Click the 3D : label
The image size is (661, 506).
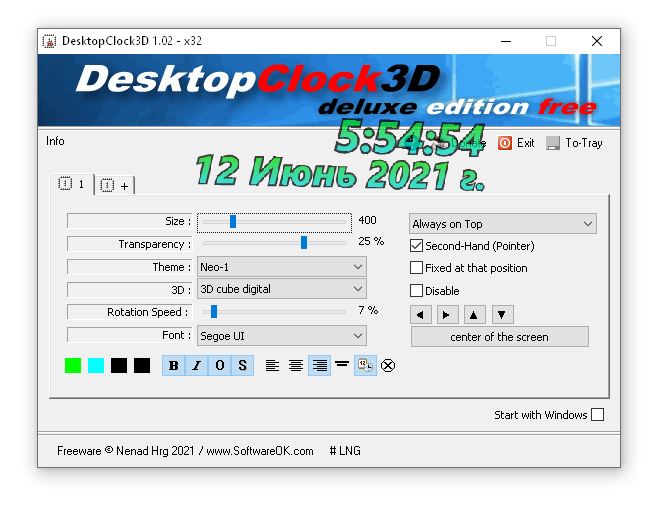(x=129, y=290)
